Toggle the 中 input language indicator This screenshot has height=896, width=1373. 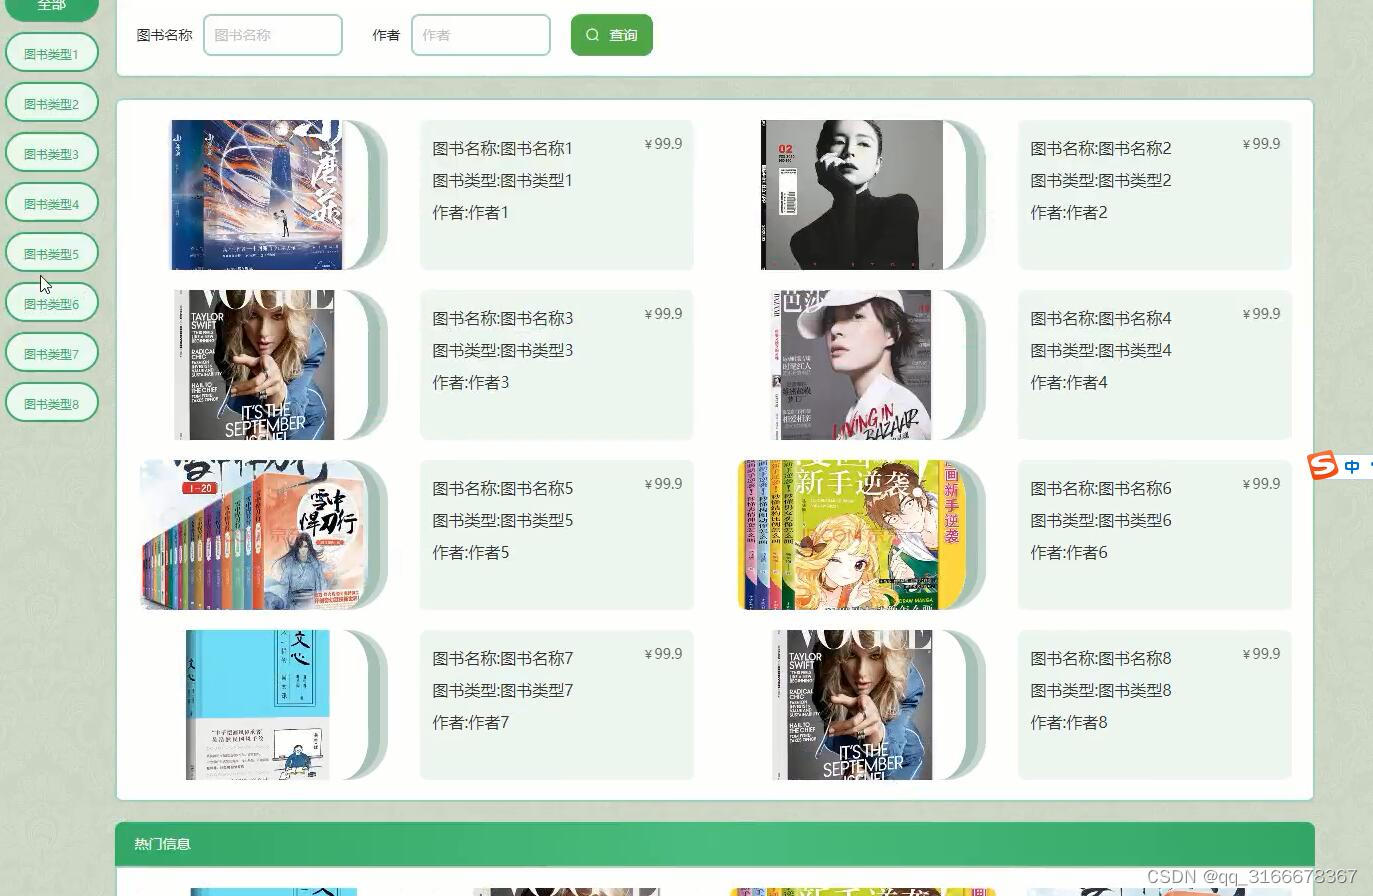[1350, 466]
